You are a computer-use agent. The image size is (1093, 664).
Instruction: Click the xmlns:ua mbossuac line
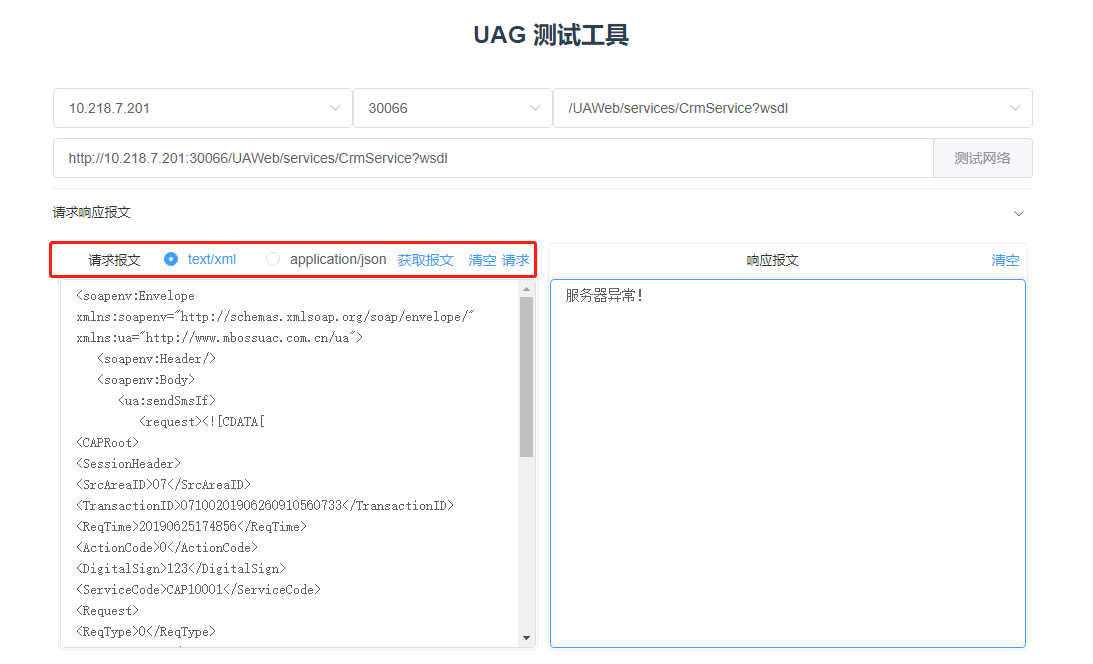coord(220,337)
